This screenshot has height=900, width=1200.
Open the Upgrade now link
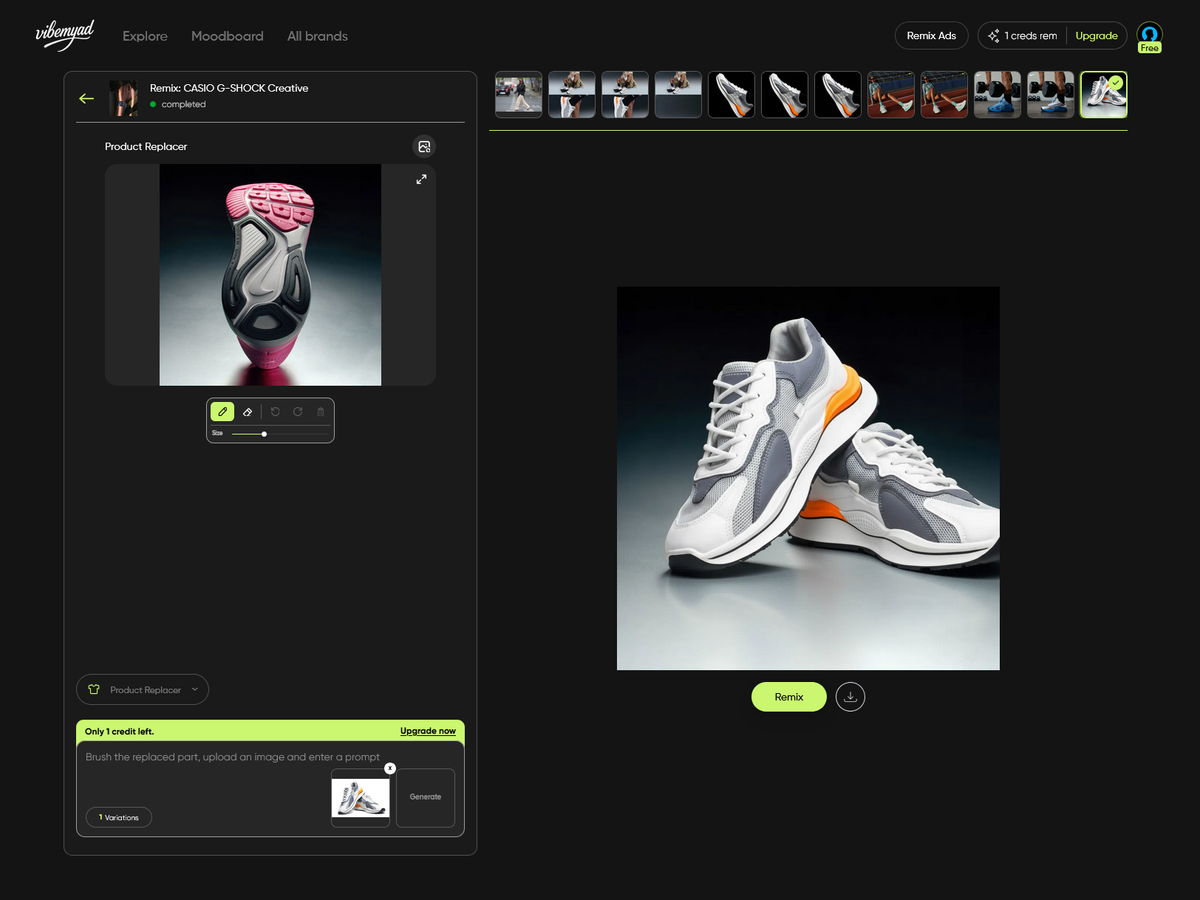coord(428,731)
